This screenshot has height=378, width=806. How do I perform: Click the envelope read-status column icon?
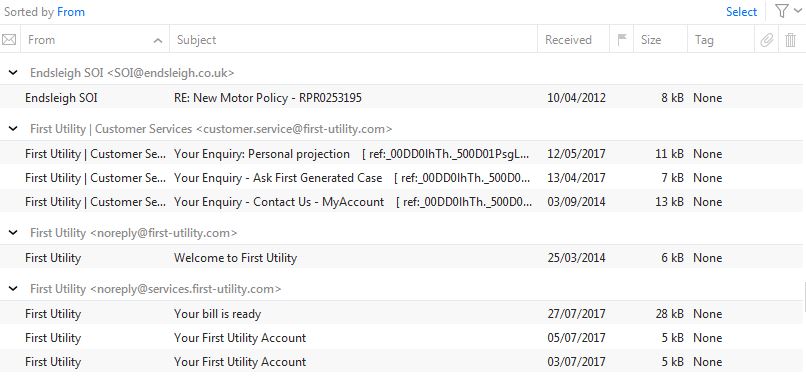(9, 40)
